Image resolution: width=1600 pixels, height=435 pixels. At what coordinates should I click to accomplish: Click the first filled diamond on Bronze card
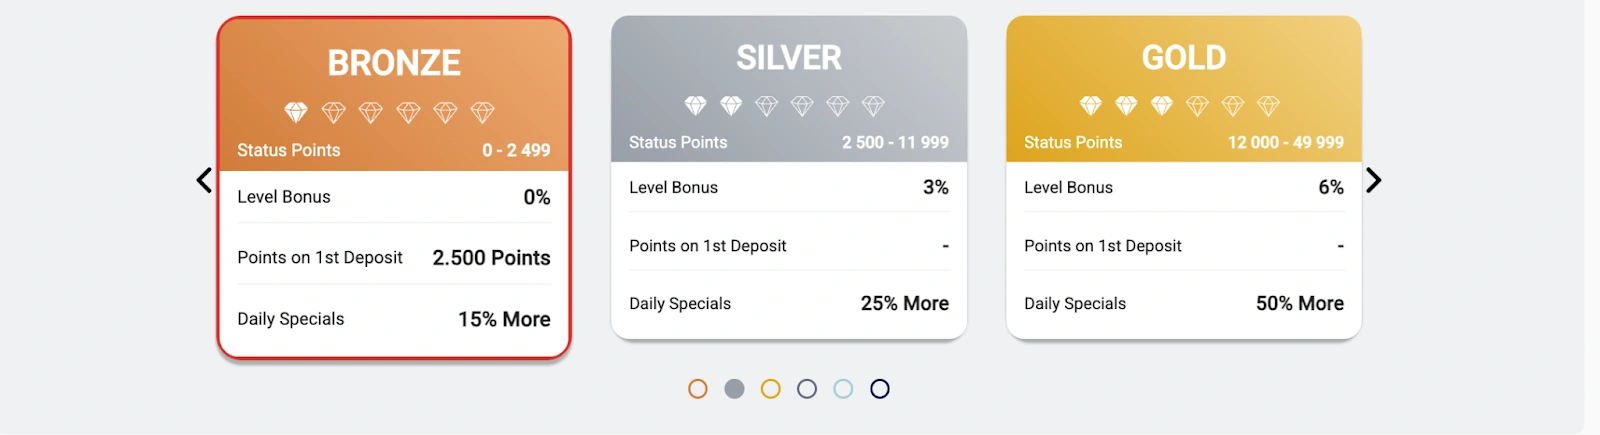click(296, 112)
